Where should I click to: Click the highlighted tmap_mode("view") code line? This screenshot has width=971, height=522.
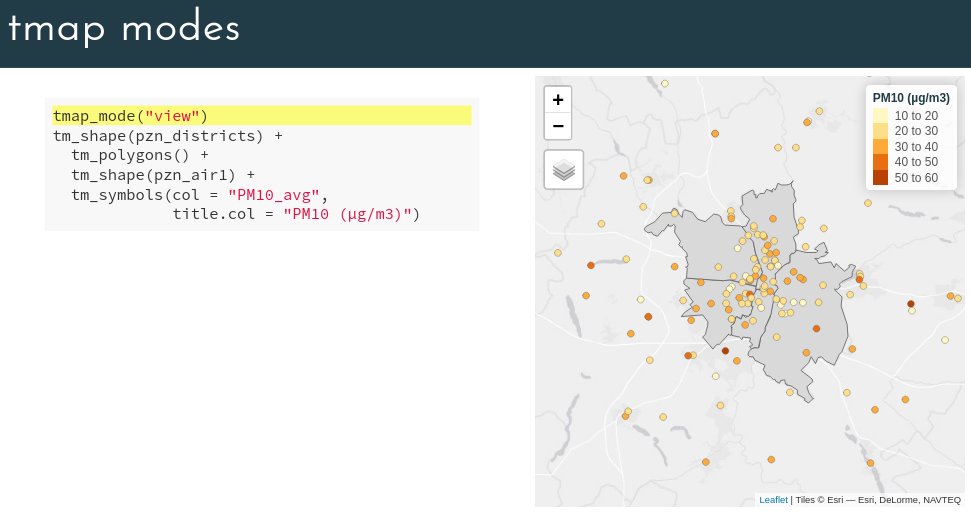(x=262, y=116)
